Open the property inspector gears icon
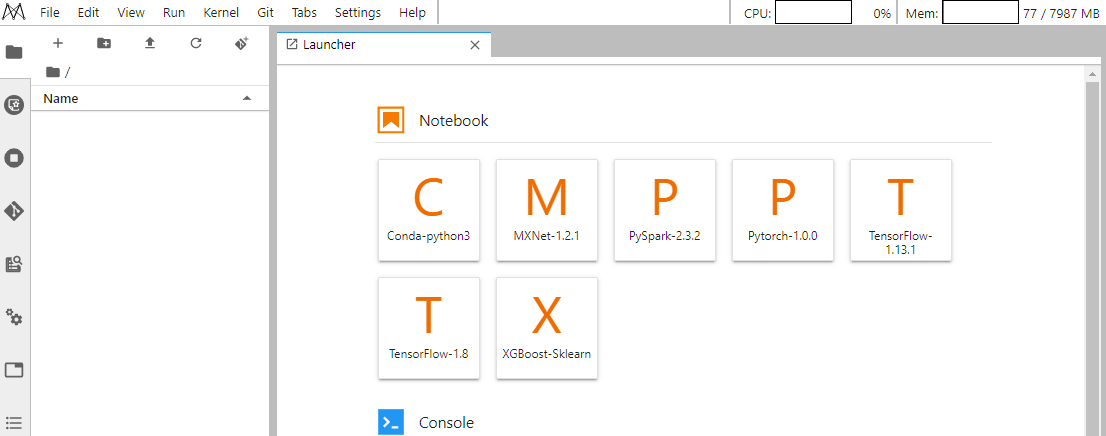The width and height of the screenshot is (1106, 436). click(14, 317)
